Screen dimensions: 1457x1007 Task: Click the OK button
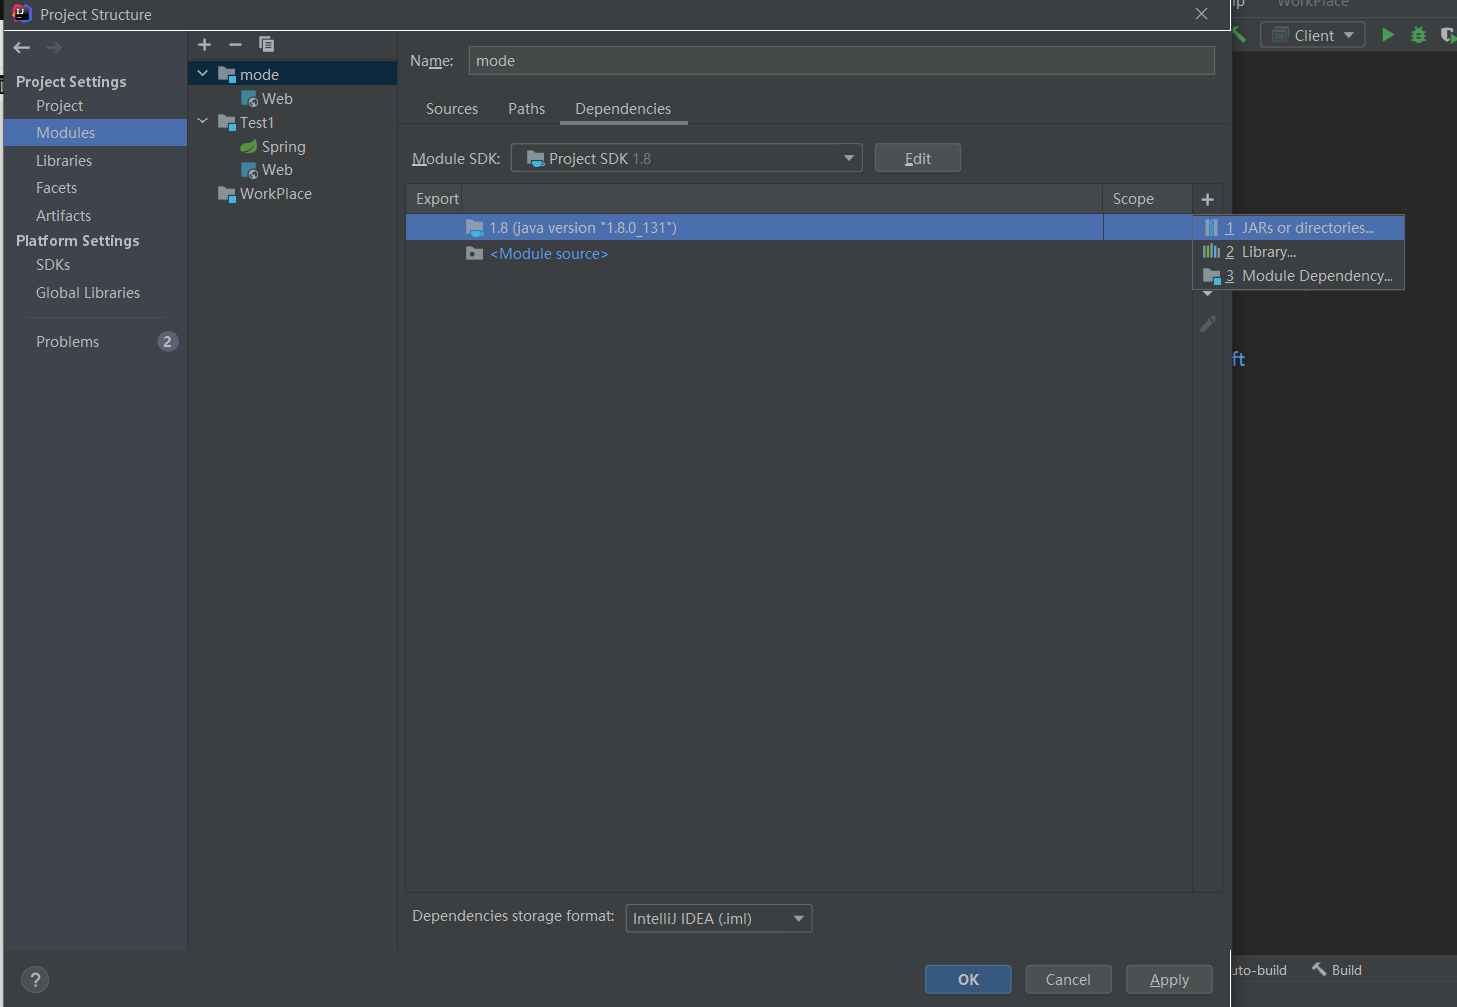coord(968,979)
